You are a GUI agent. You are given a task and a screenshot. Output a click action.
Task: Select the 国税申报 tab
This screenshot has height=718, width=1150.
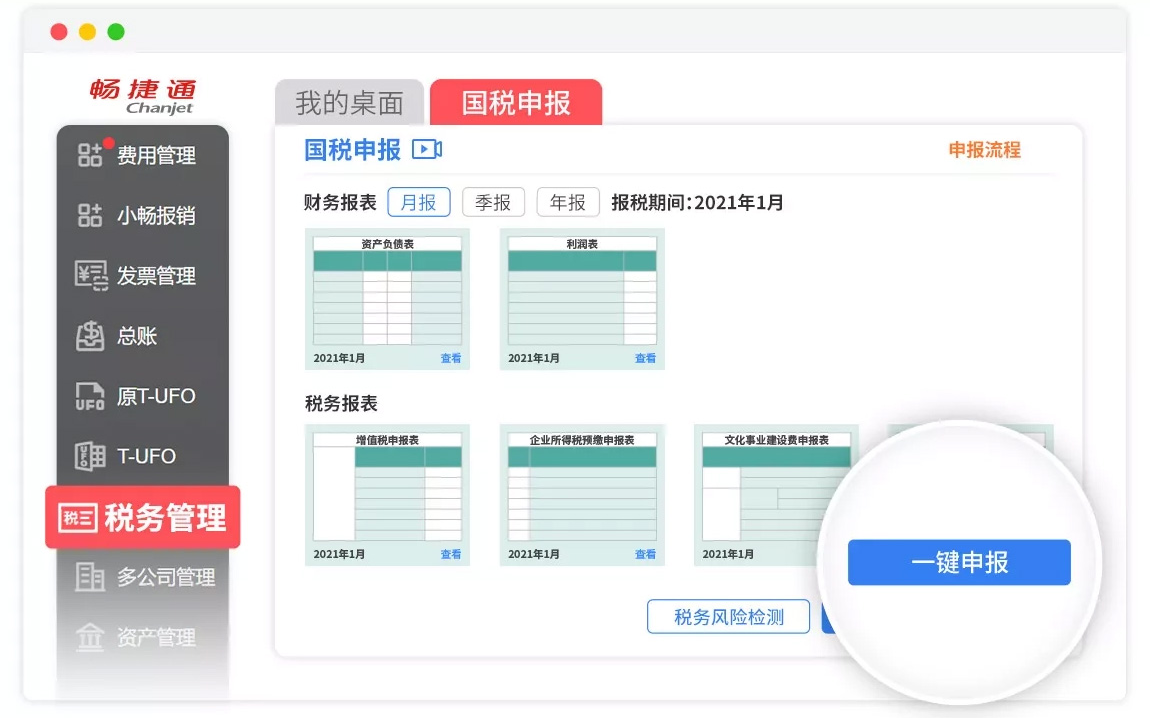(516, 103)
